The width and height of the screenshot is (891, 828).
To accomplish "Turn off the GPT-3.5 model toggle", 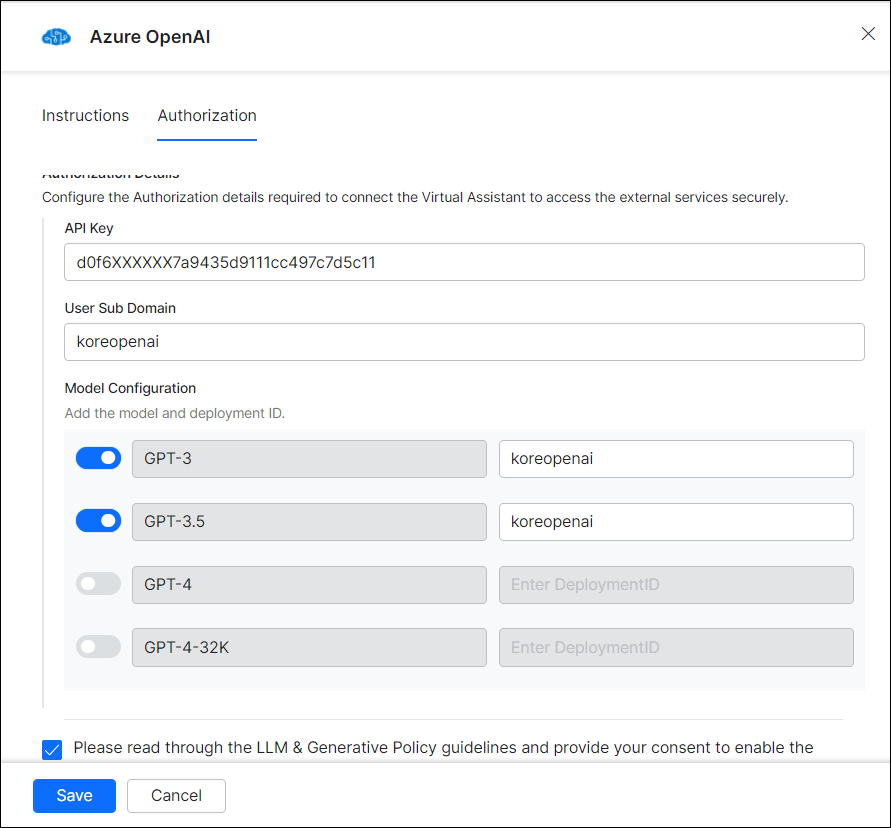I will tap(97, 520).
